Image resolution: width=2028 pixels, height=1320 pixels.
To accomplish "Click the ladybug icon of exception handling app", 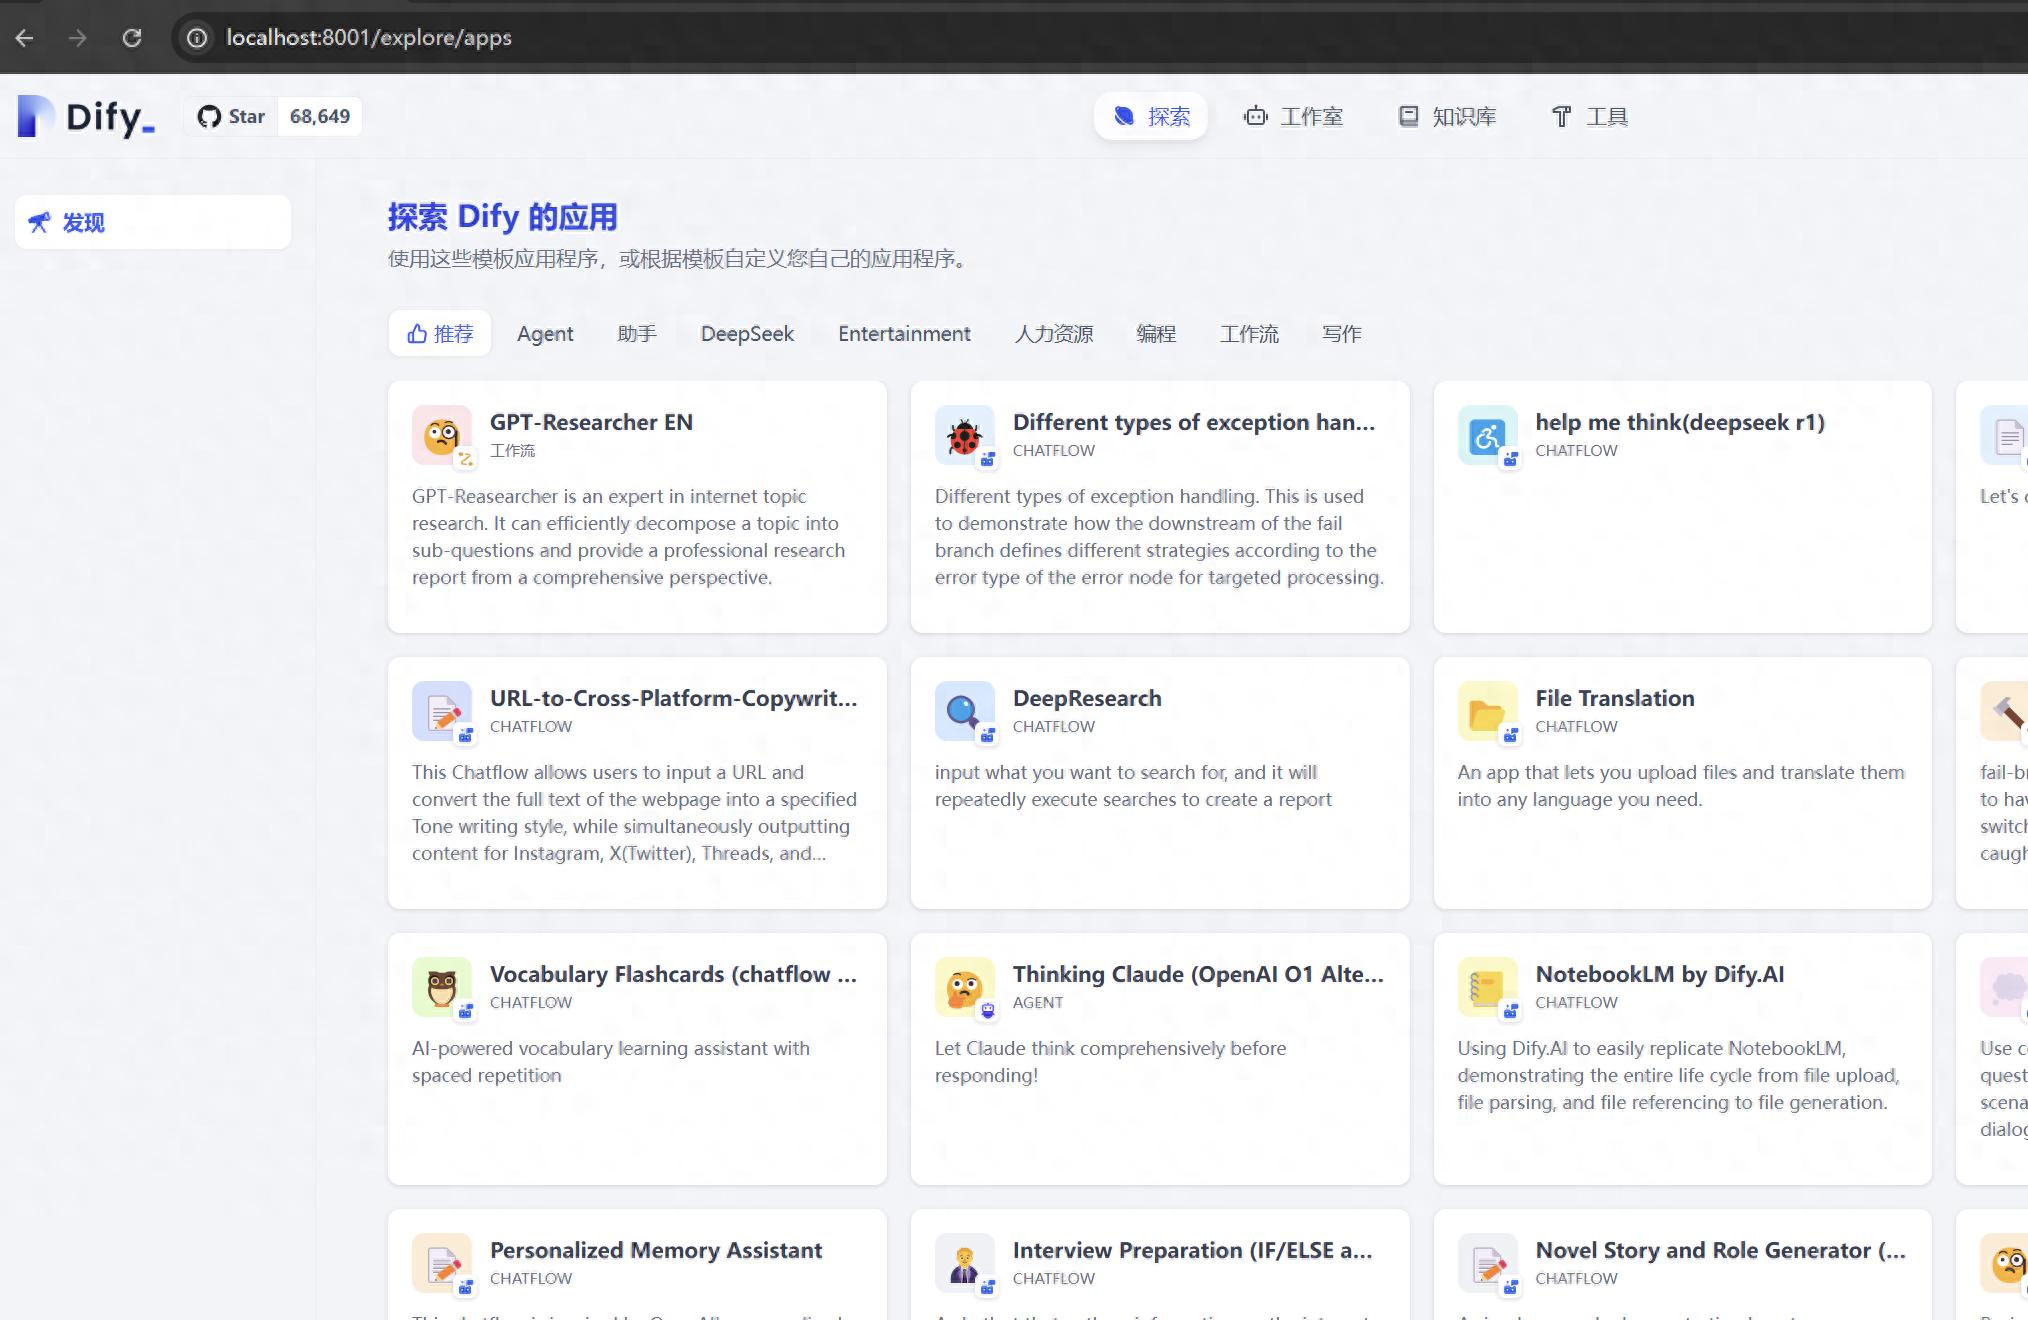I will pos(964,435).
